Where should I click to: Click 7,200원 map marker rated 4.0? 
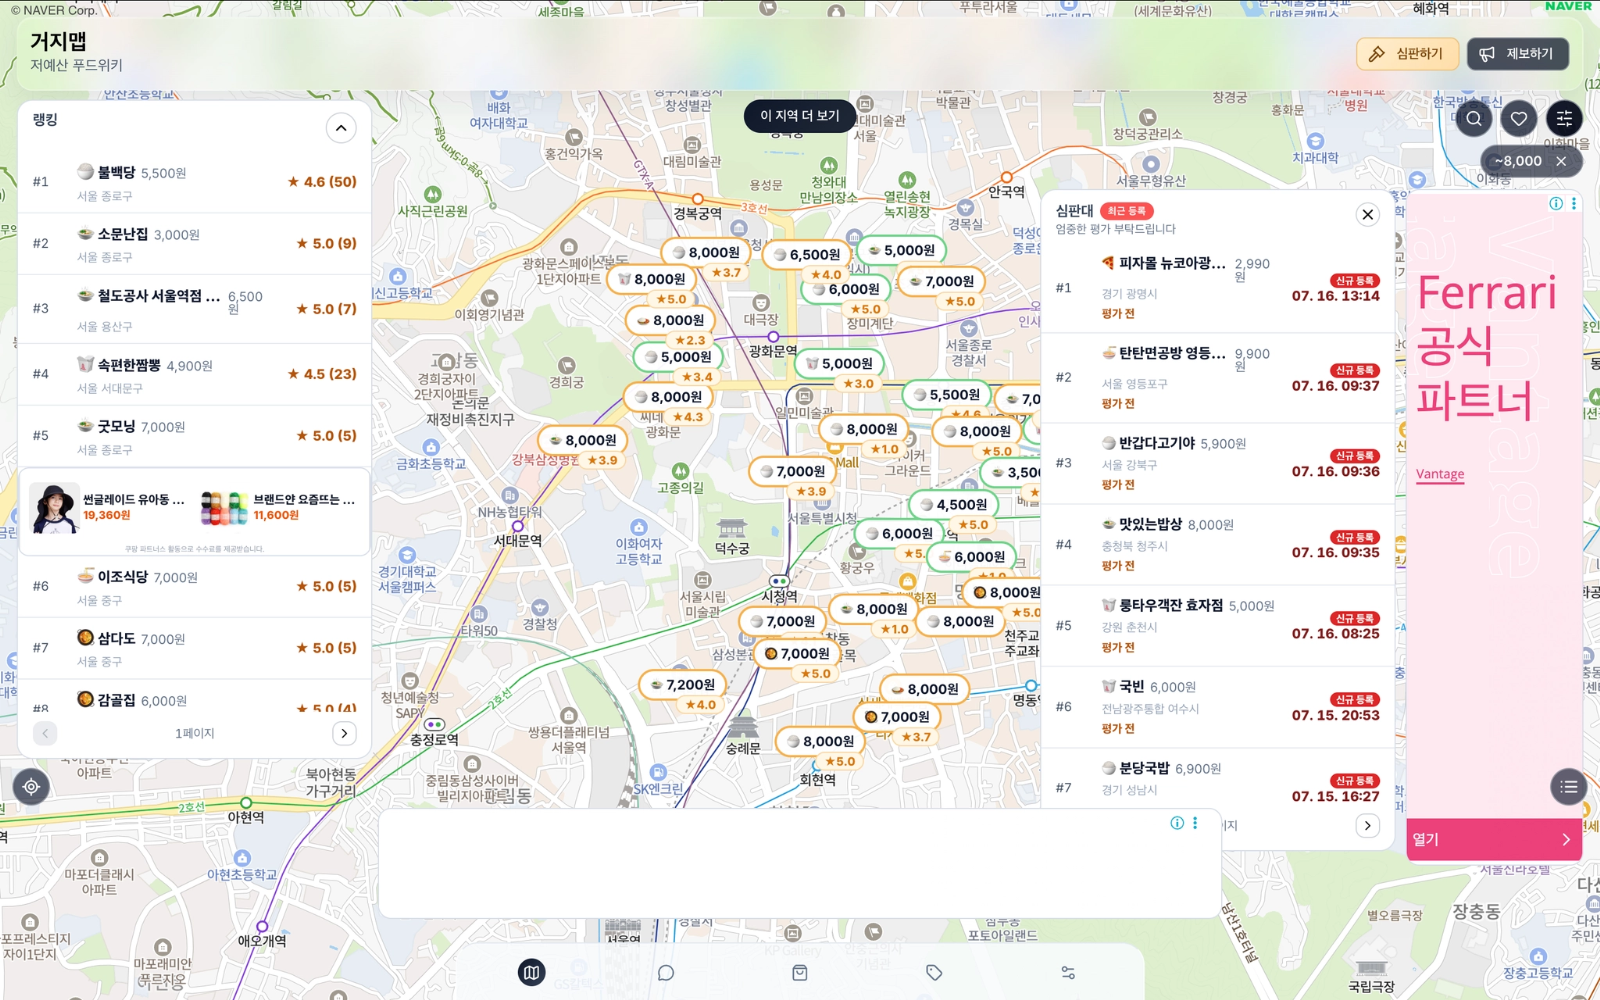click(682, 685)
